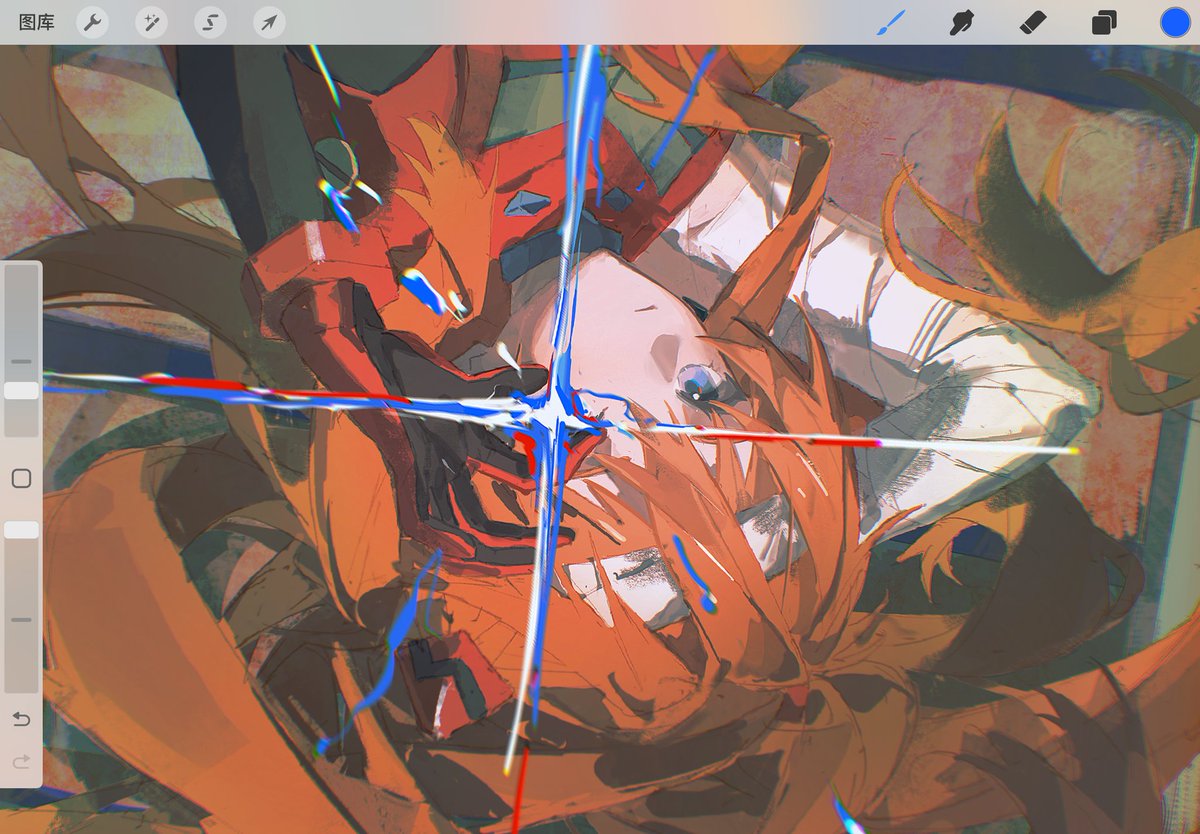Select the Brush tool

[x=890, y=22]
